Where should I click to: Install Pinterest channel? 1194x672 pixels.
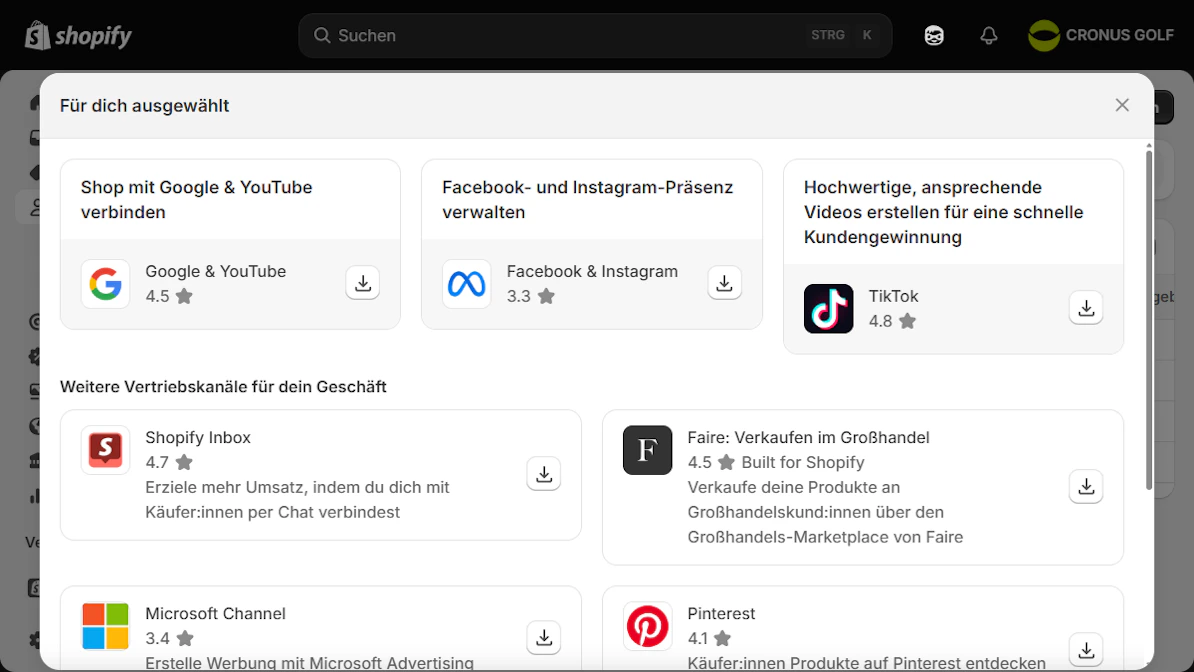pos(1086,650)
